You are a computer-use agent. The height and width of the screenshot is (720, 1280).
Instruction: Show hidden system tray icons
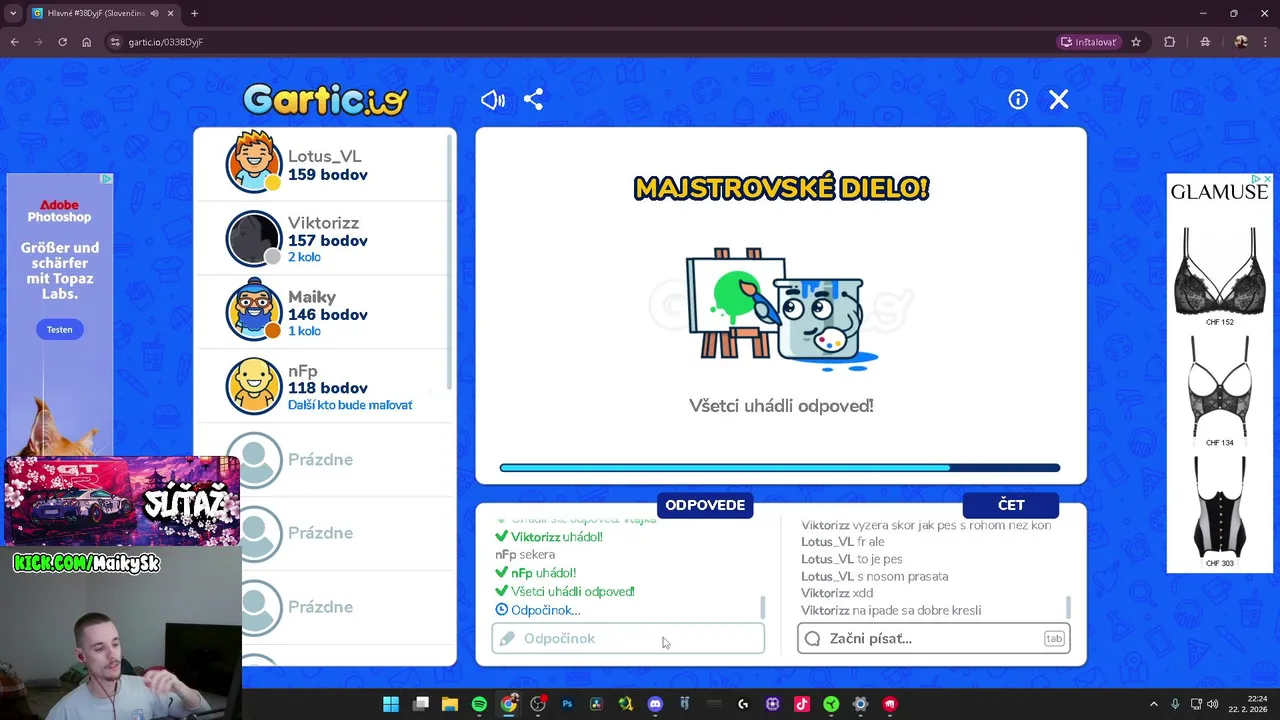click(x=1153, y=704)
